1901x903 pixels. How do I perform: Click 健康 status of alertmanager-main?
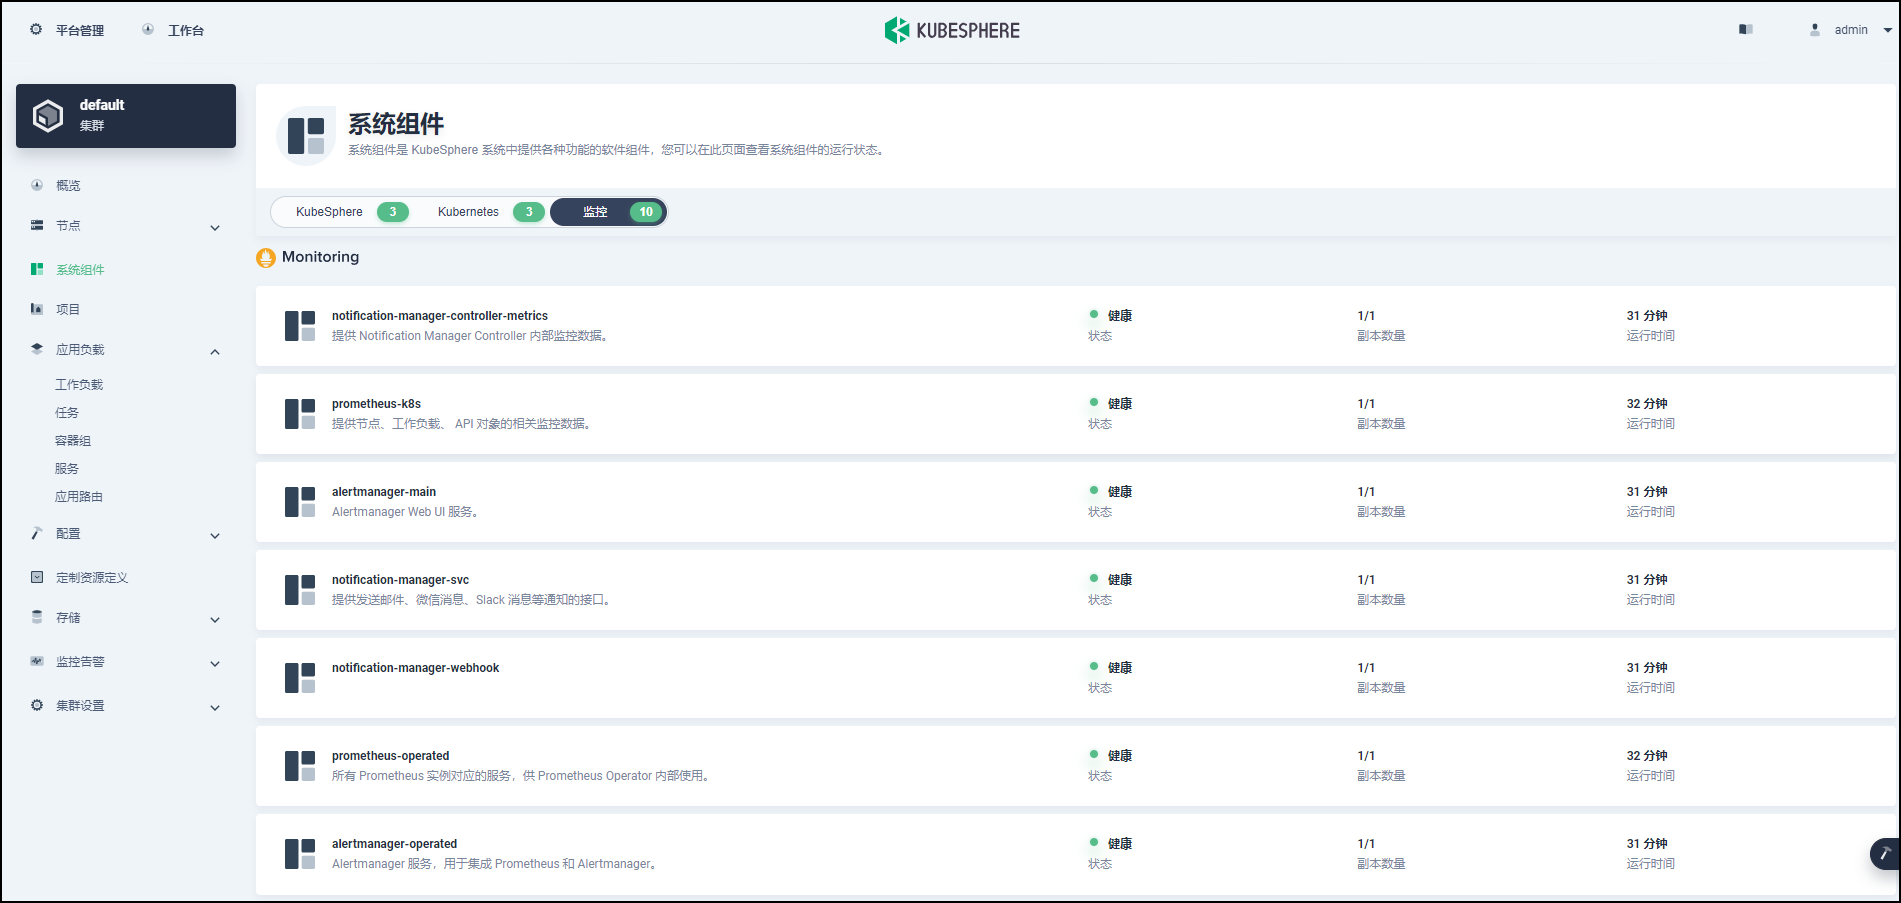click(1119, 492)
